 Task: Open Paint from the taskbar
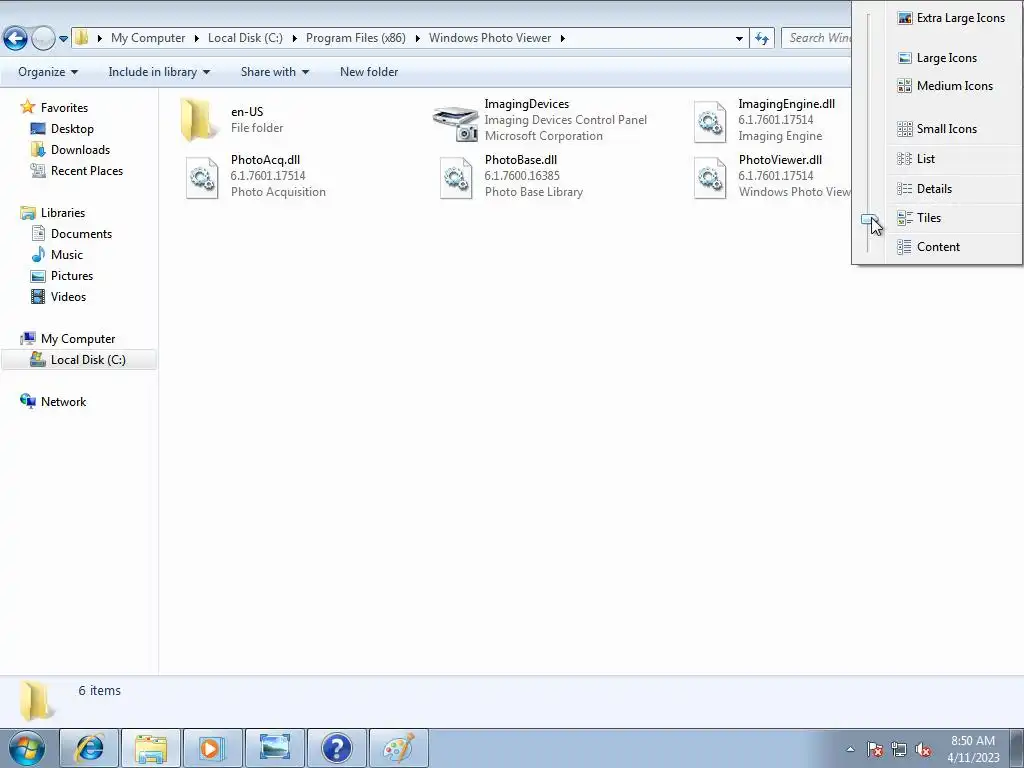click(x=399, y=748)
